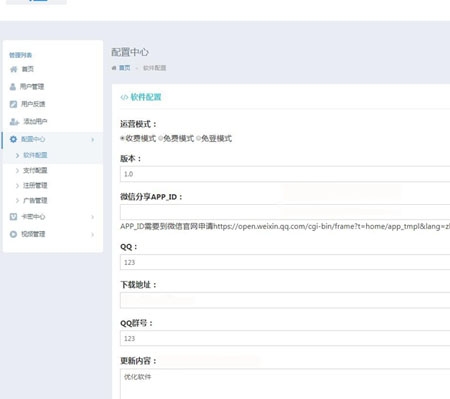Image resolution: width=450 pixels, height=399 pixels.
Task: Open the 注册管理 submenu entry
Action: [35, 186]
